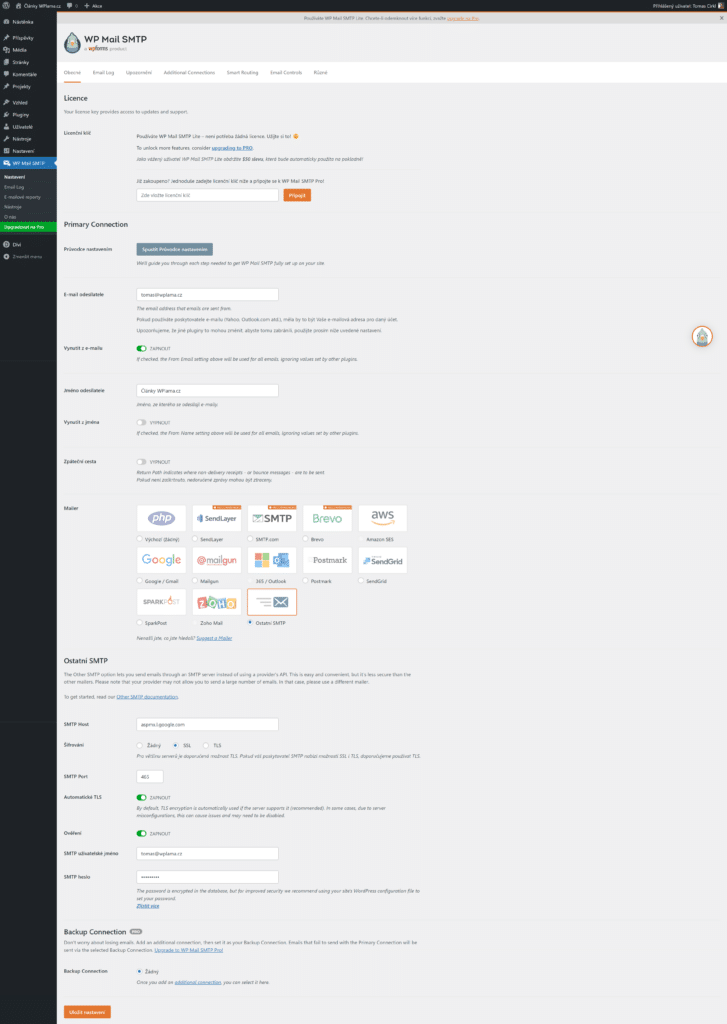Click into the SMTP Host field

[207, 724]
